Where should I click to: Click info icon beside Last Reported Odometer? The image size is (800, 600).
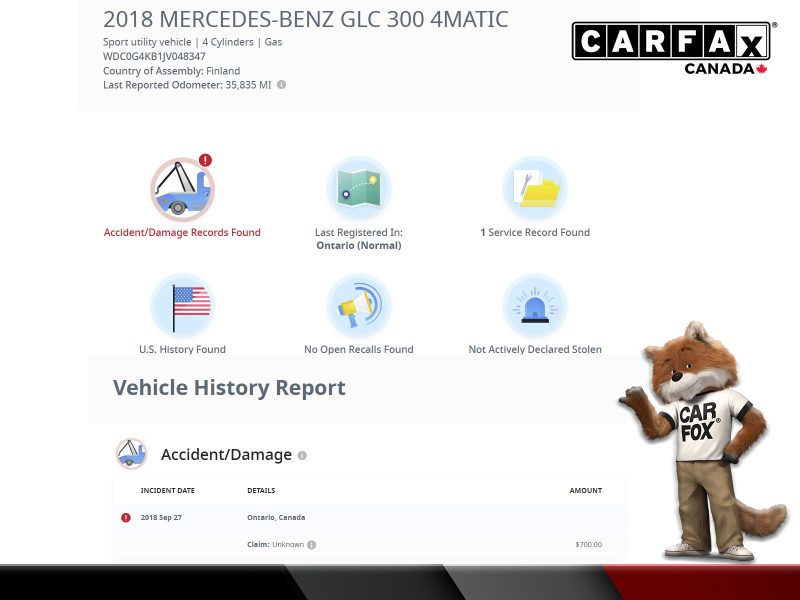pos(281,85)
